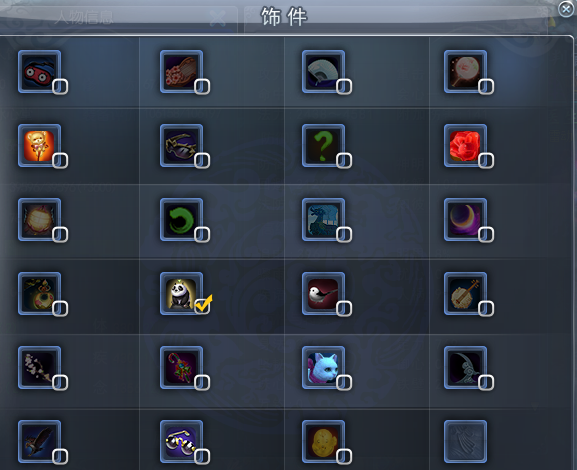Pick the white folding fan accessory
Viewport: 577px width, 470px height.
[x=323, y=72]
